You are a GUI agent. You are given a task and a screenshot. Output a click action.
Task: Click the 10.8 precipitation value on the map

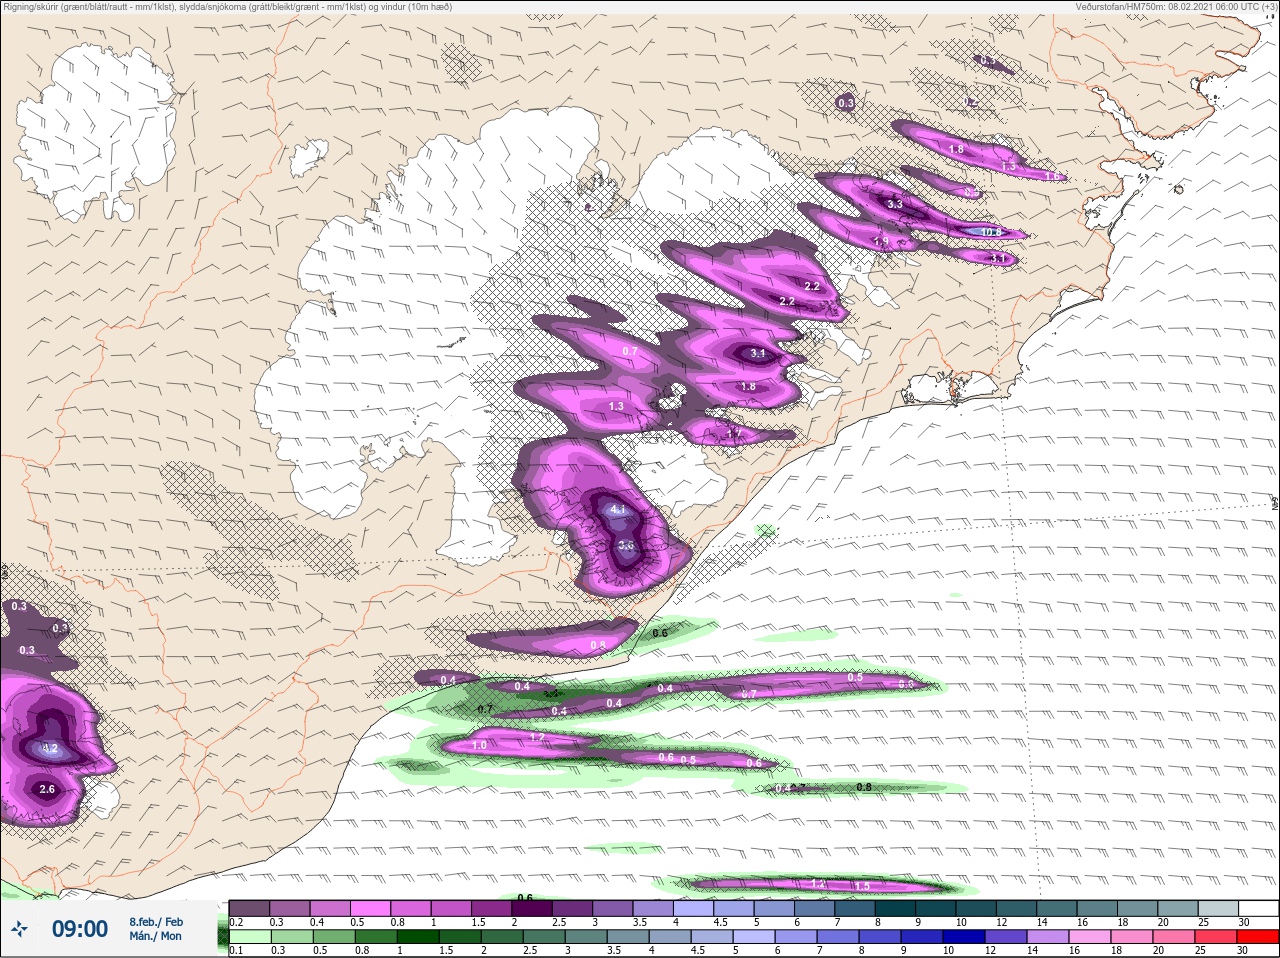pos(991,232)
